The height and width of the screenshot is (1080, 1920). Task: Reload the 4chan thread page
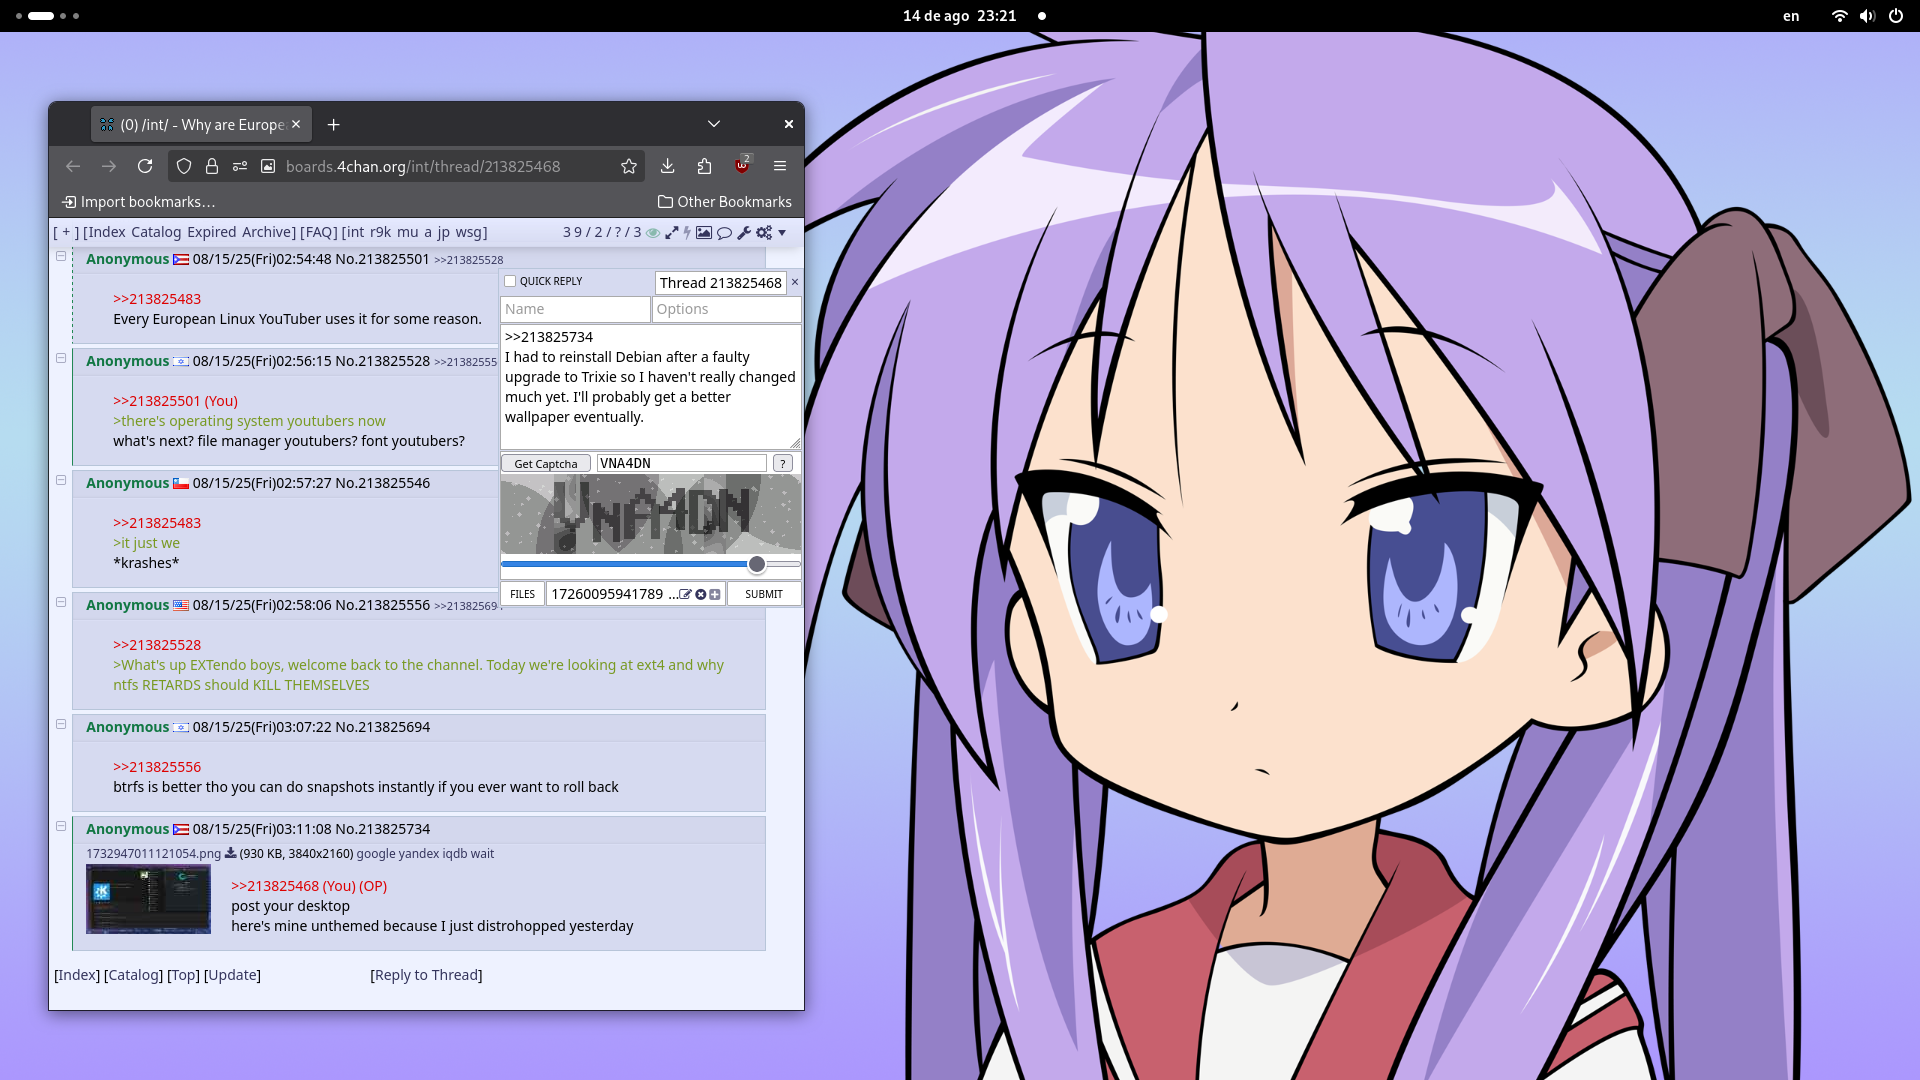tap(145, 166)
